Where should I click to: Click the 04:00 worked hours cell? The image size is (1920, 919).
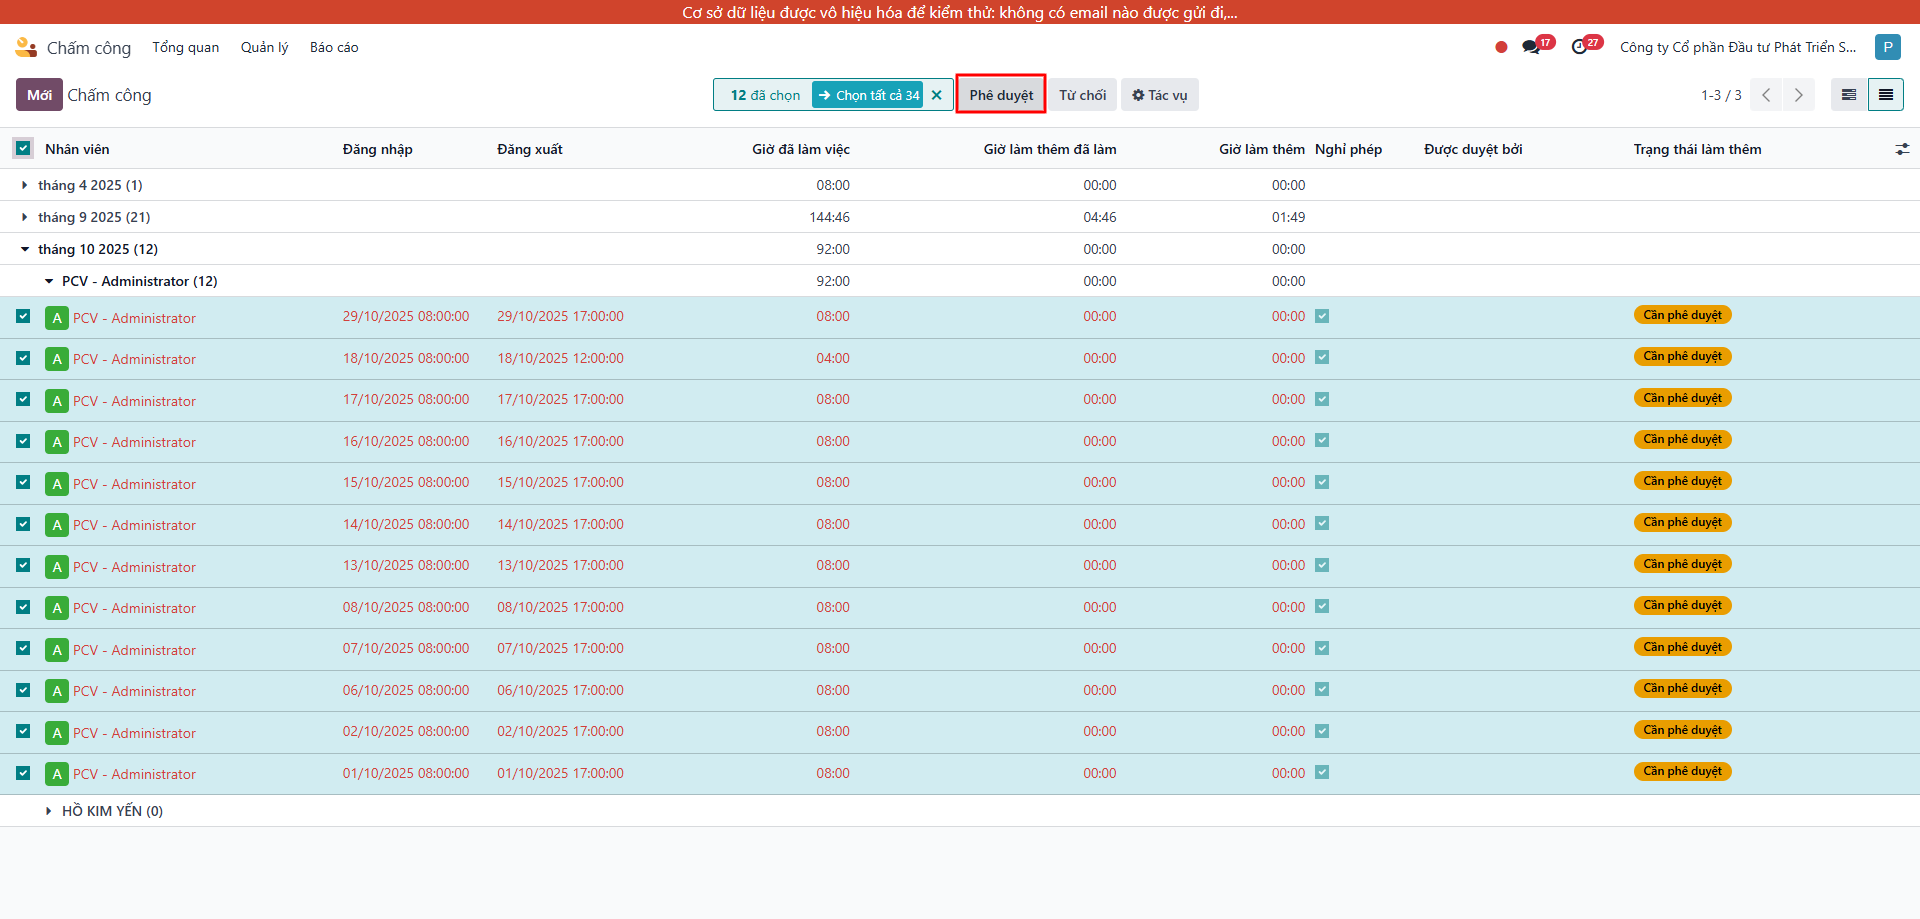833,358
